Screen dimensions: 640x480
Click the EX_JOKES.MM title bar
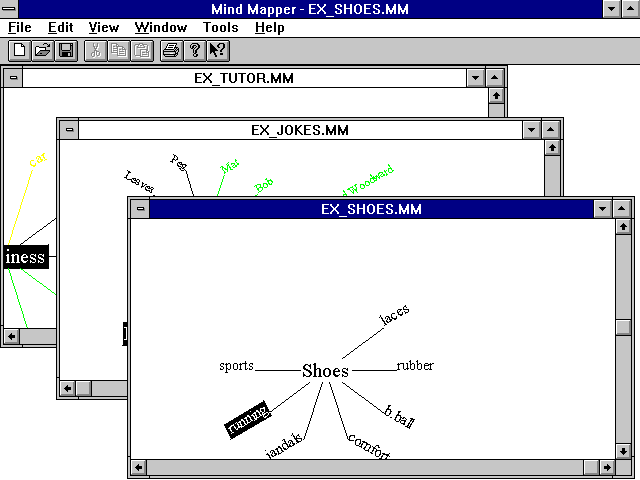tap(300, 130)
